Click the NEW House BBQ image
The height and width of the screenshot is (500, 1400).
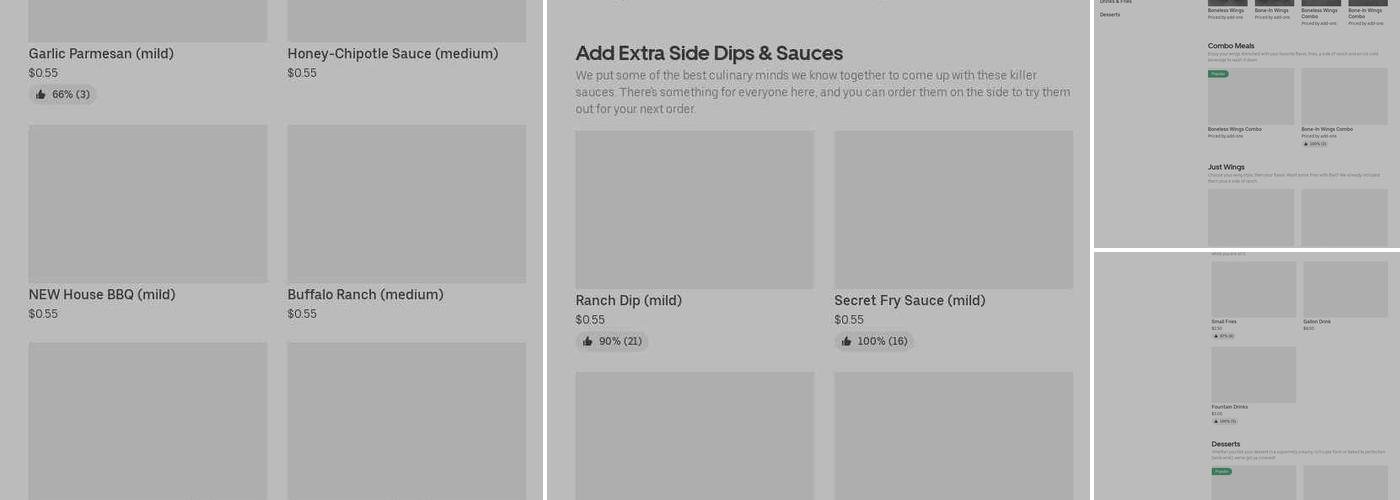(x=148, y=204)
